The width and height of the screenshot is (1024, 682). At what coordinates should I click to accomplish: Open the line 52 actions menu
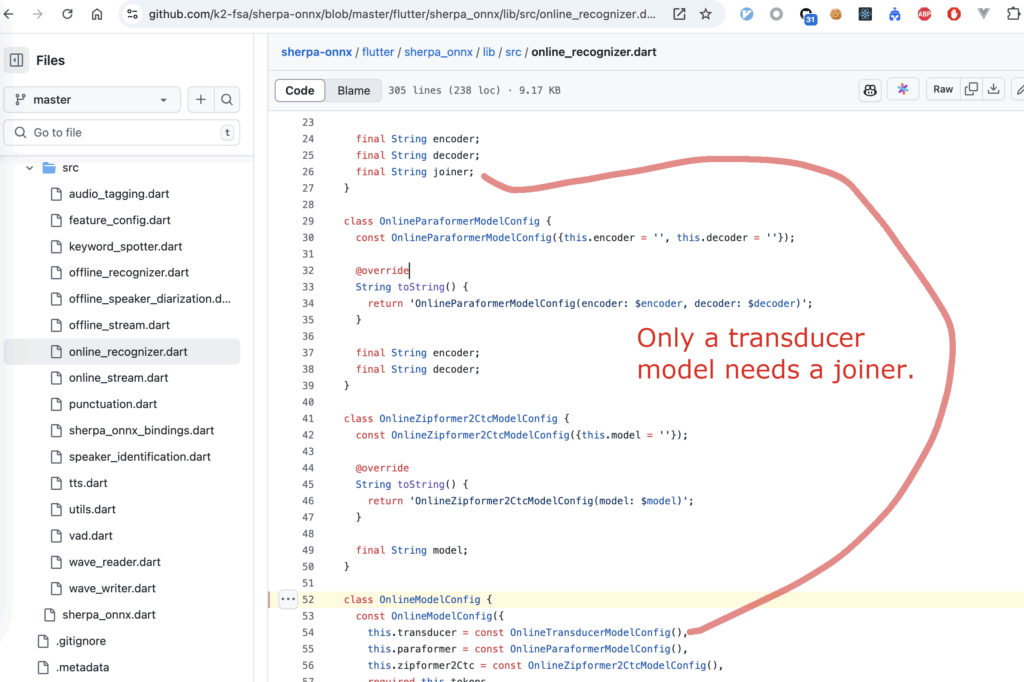288,599
